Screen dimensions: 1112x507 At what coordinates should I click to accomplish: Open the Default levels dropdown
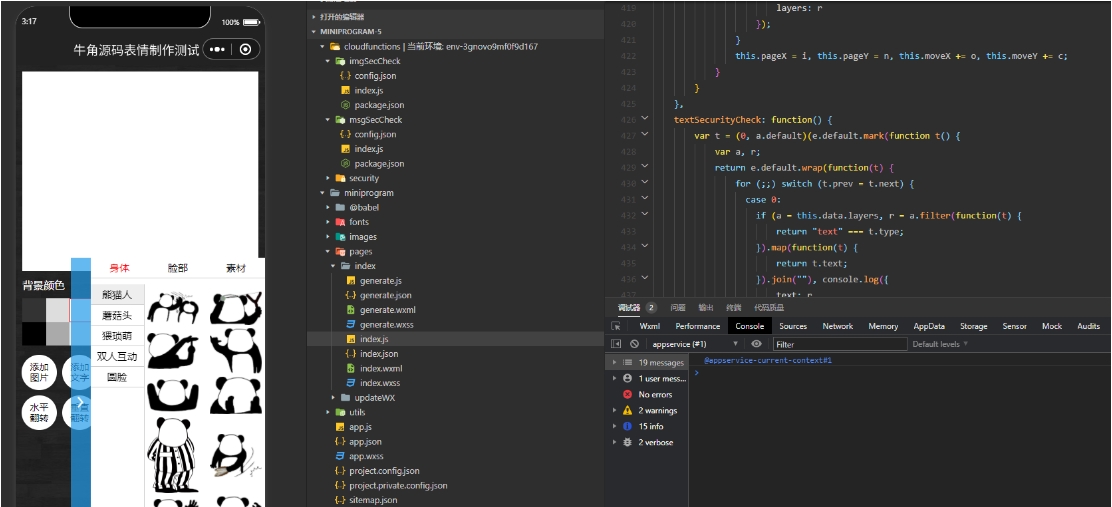pyautogui.click(x=940, y=344)
